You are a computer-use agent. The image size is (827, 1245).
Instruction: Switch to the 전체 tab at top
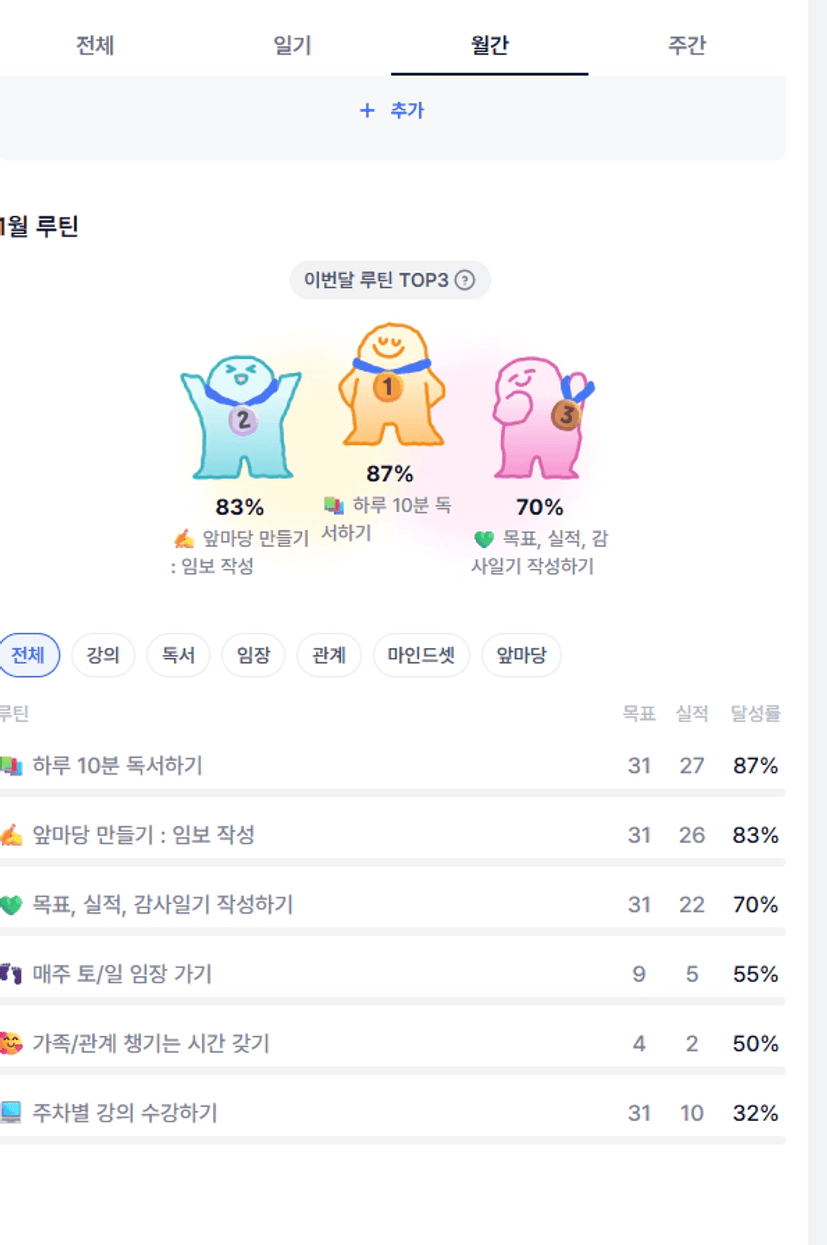(x=95, y=45)
